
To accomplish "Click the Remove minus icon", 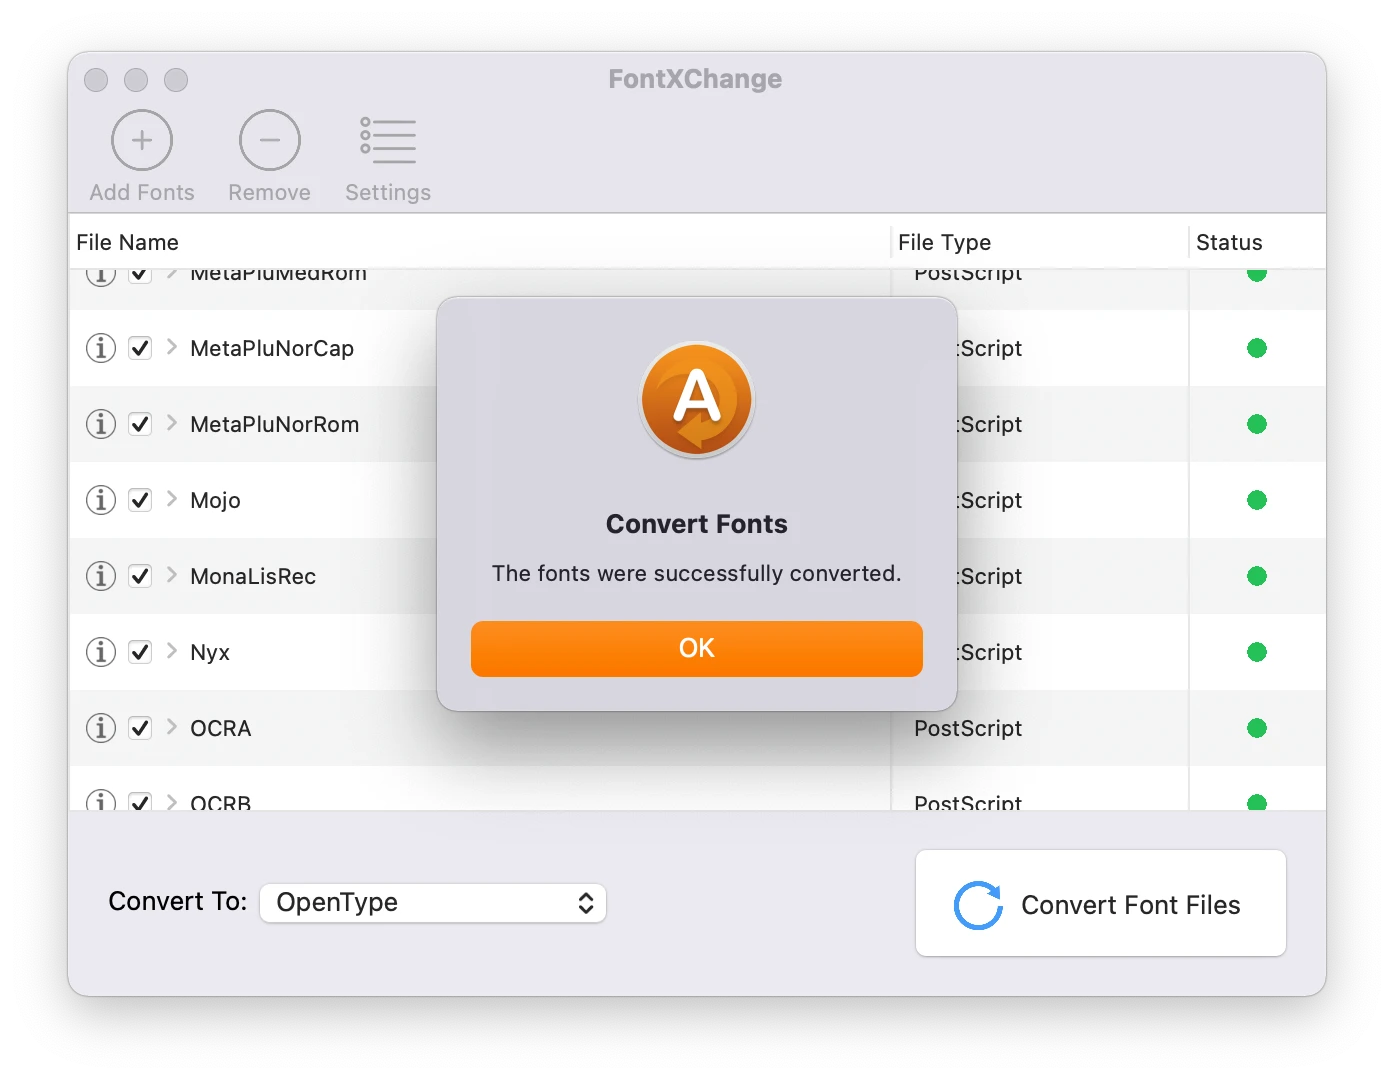I will click(x=270, y=140).
